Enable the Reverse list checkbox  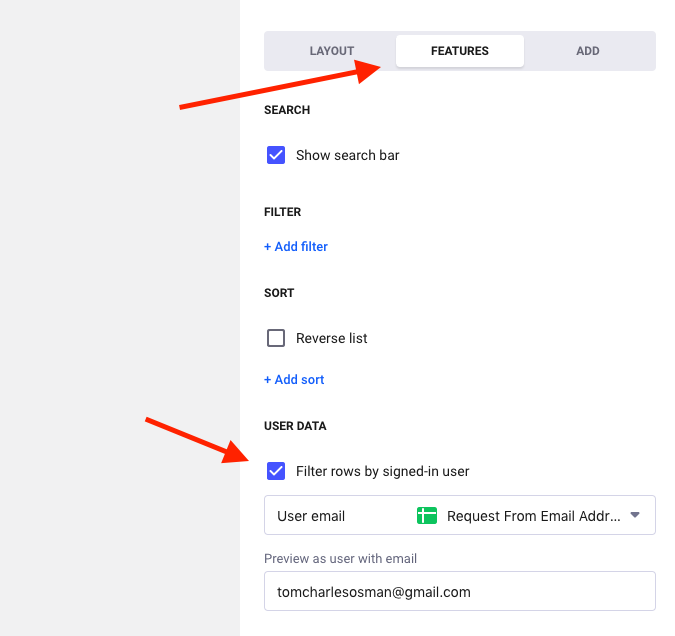(276, 338)
